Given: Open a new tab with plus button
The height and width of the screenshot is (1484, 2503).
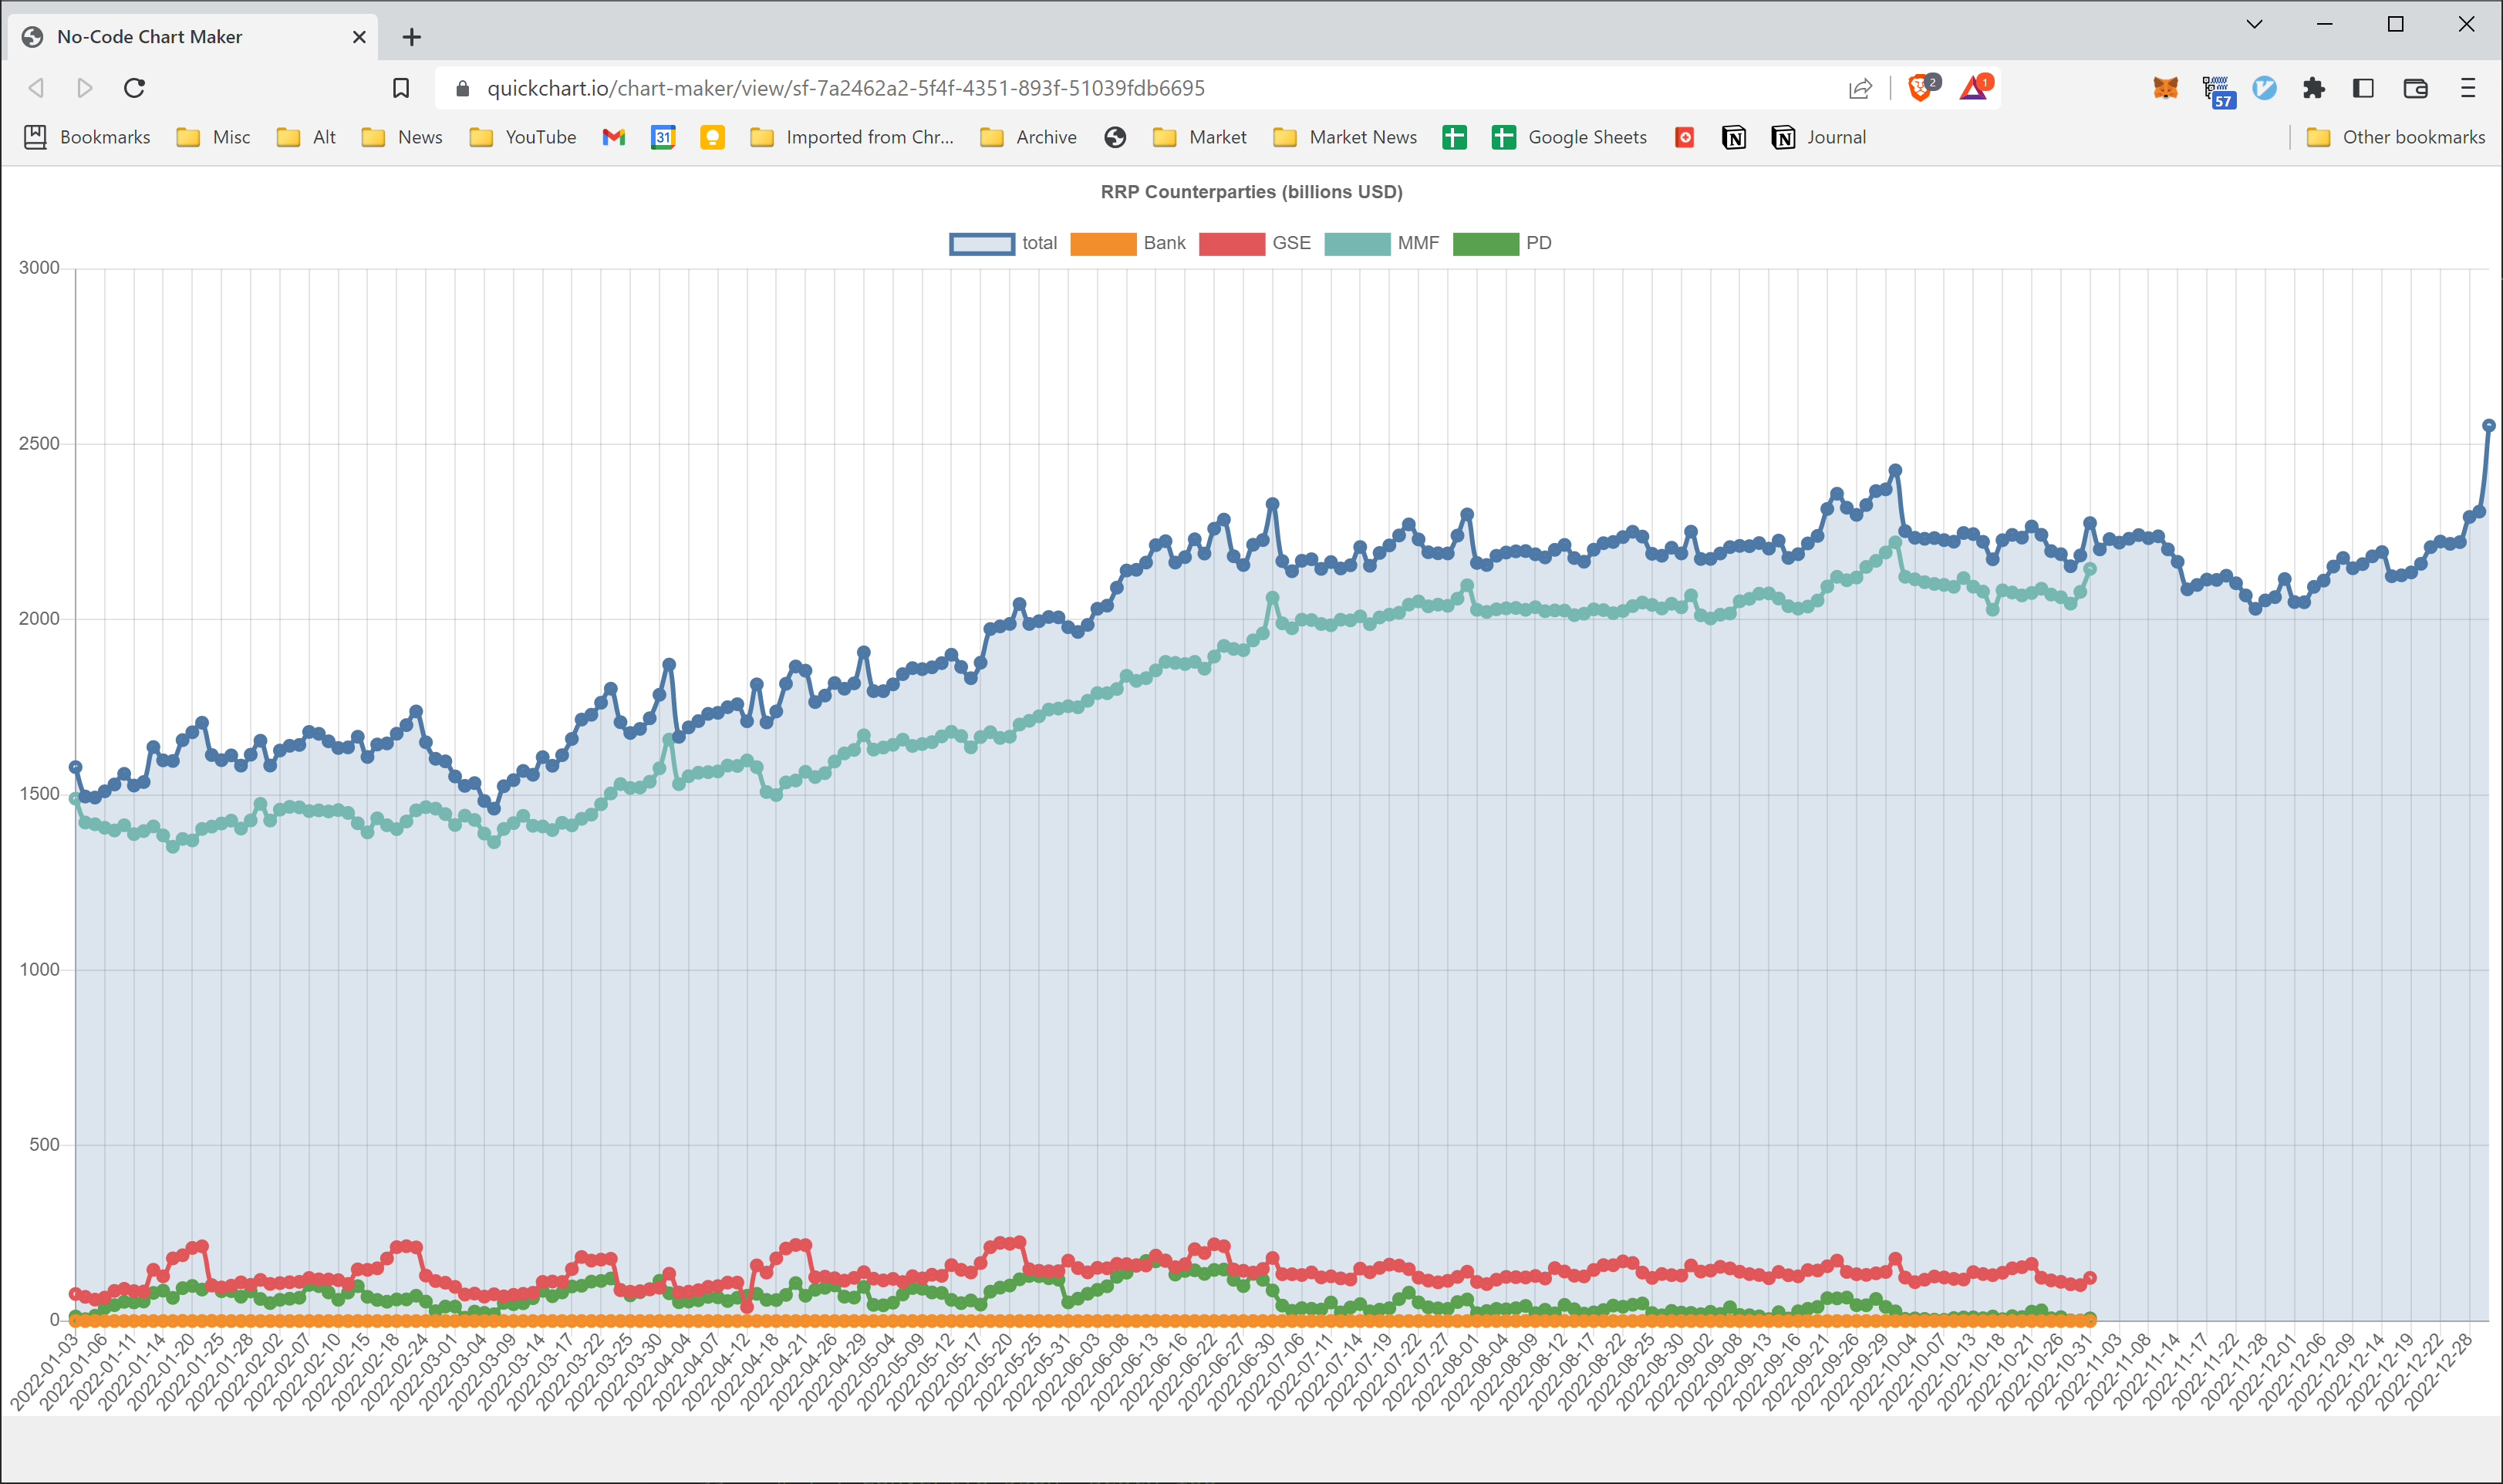Looking at the screenshot, I should coord(412,37).
